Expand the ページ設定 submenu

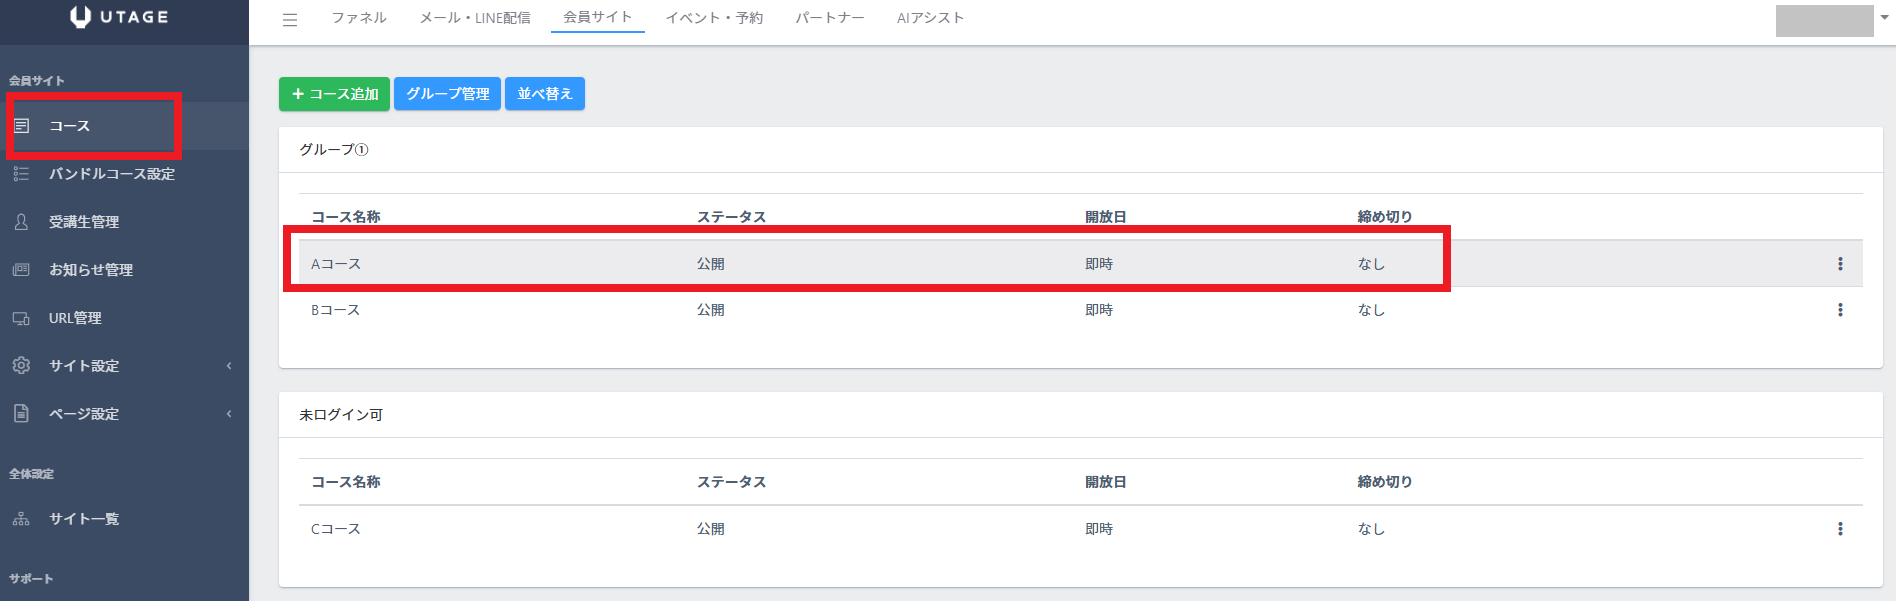(229, 414)
